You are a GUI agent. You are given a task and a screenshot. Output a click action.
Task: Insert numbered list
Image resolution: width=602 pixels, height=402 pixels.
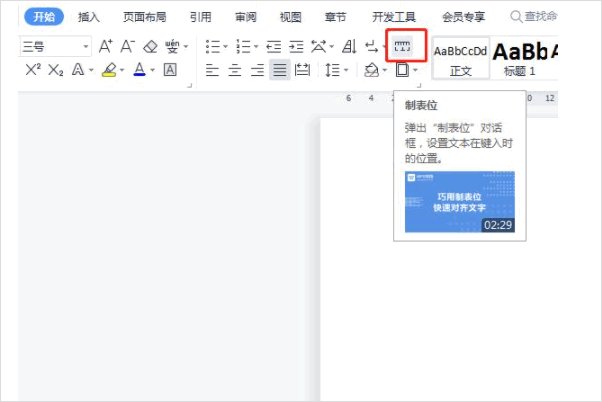point(243,47)
